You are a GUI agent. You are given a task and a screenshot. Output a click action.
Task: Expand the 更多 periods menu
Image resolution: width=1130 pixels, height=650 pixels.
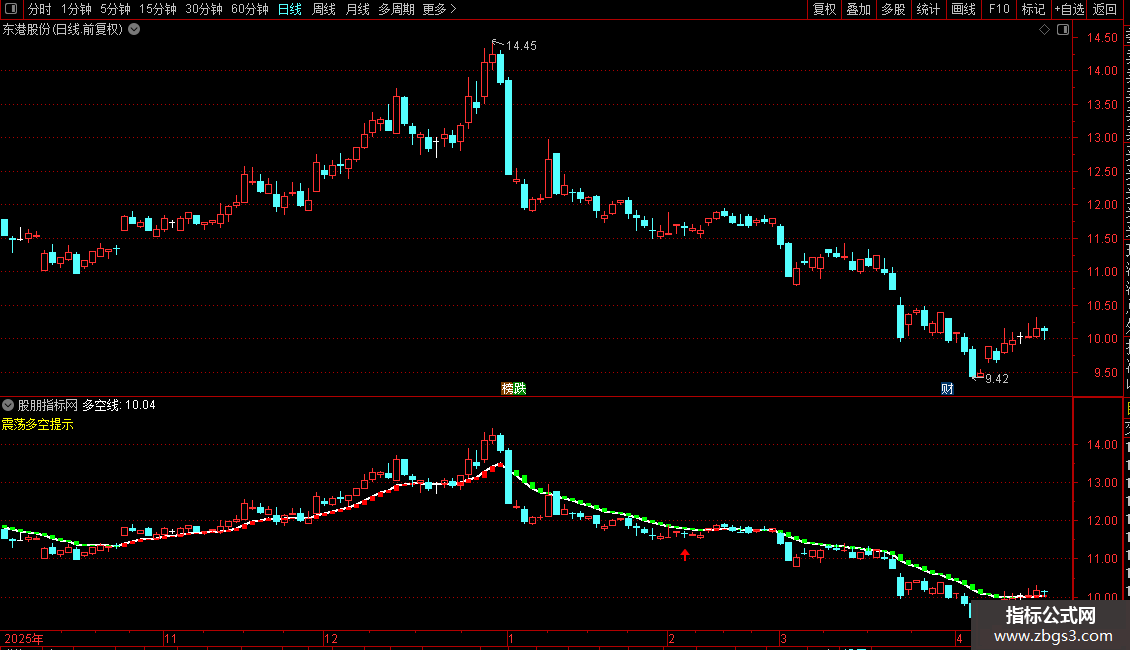click(x=439, y=9)
